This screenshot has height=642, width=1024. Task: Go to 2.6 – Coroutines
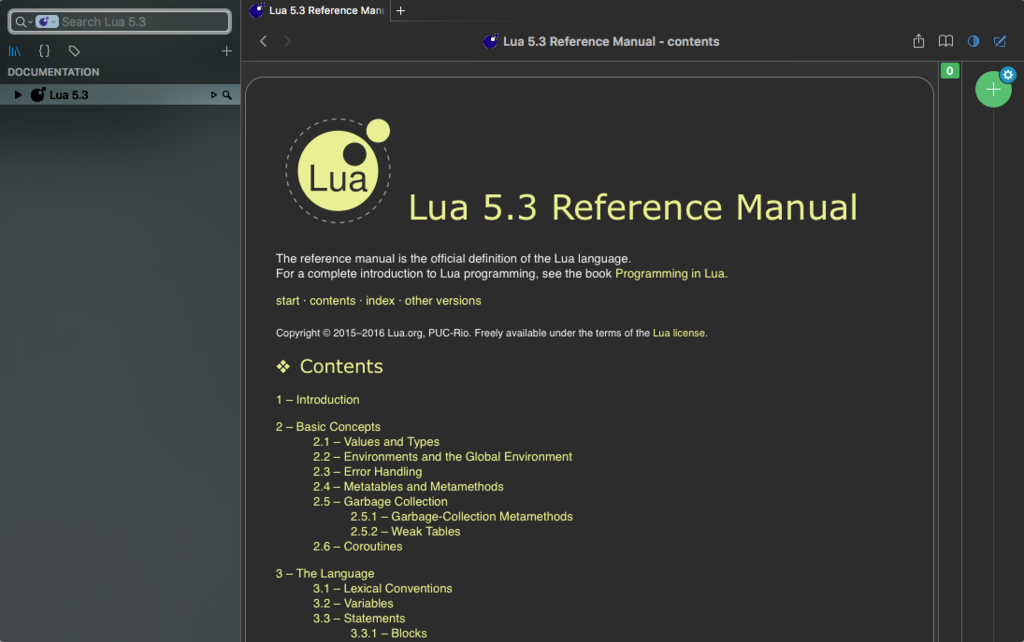357,547
